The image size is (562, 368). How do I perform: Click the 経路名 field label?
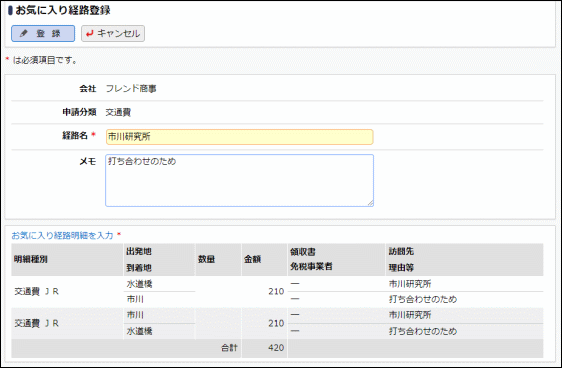click(75, 135)
